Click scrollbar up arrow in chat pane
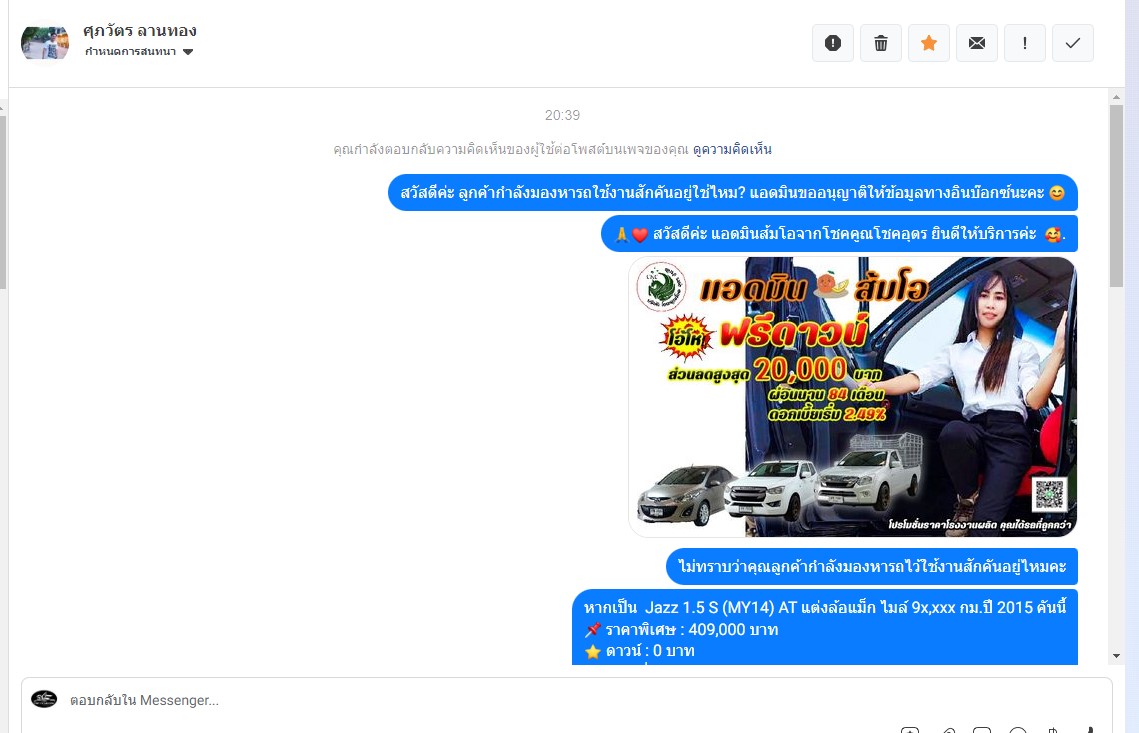The image size is (1139, 733). (1116, 97)
